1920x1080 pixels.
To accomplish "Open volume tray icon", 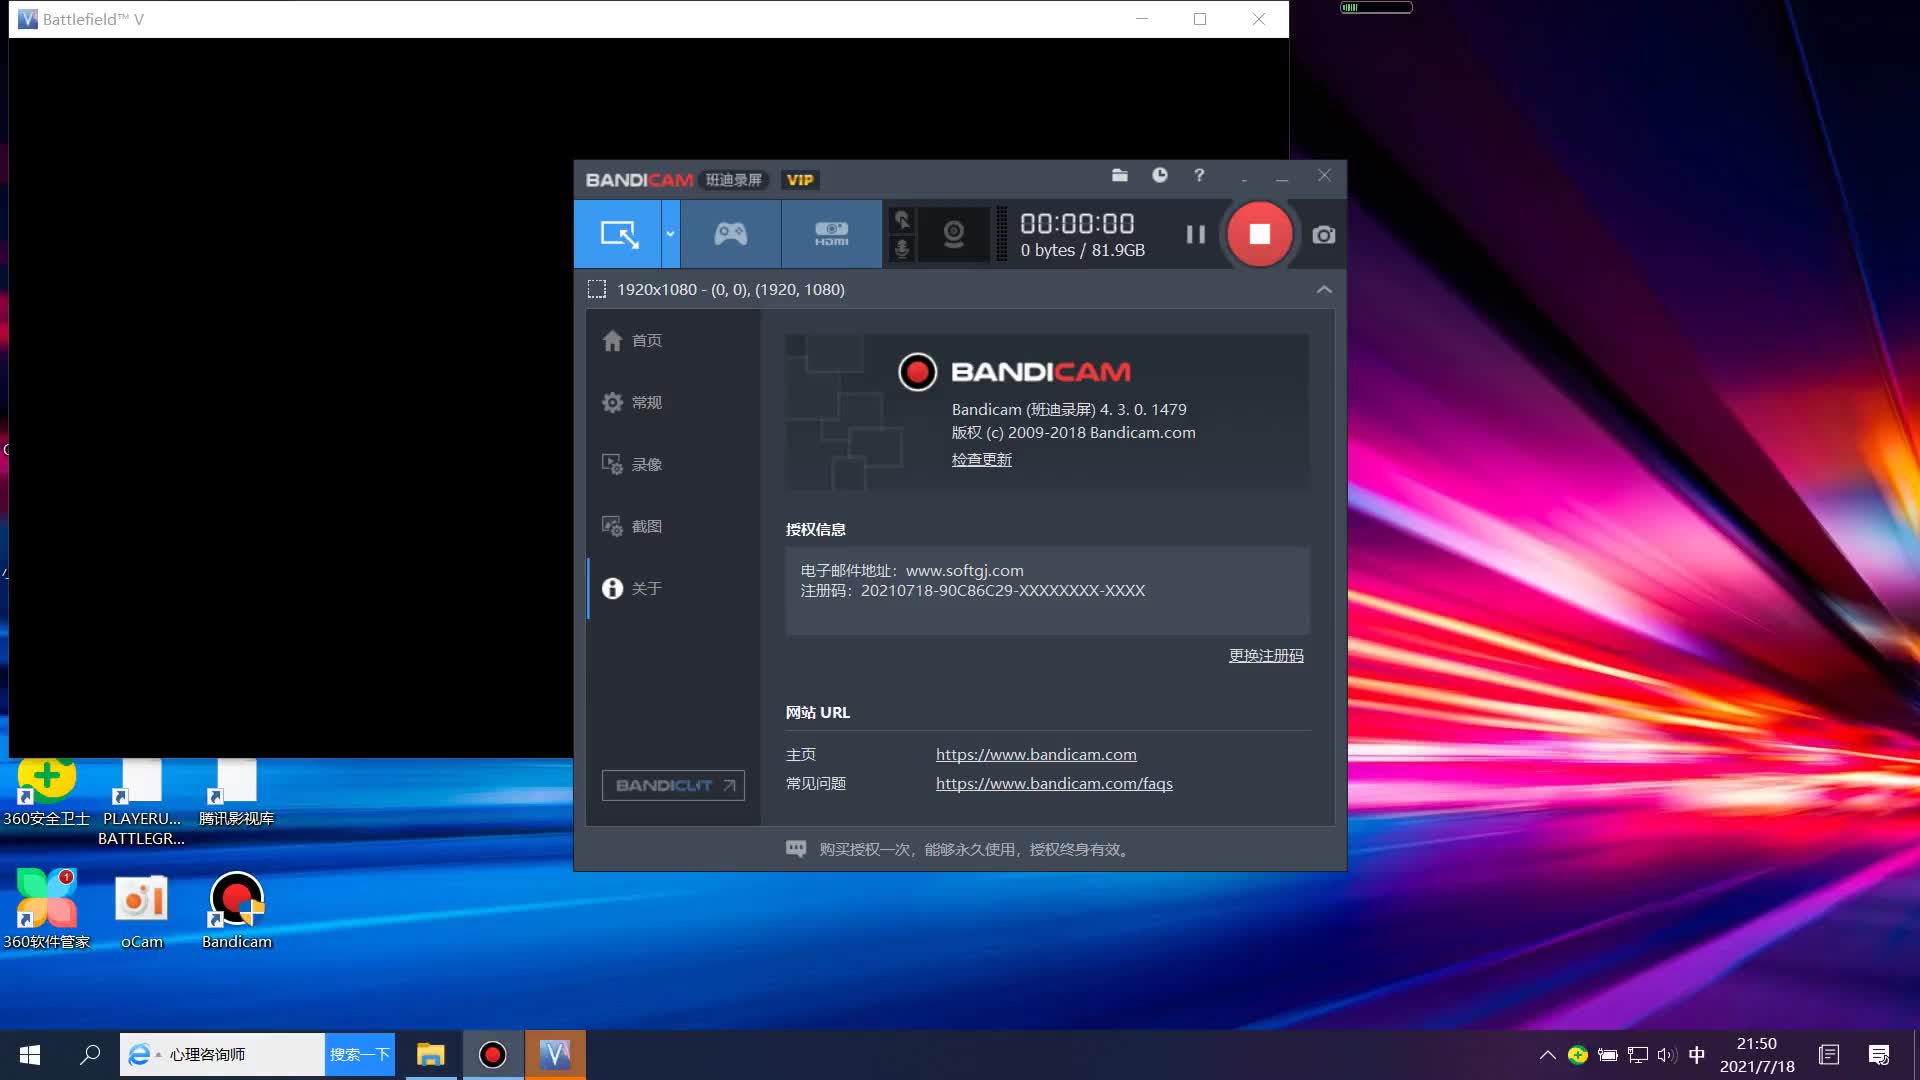I will coord(1666,1054).
